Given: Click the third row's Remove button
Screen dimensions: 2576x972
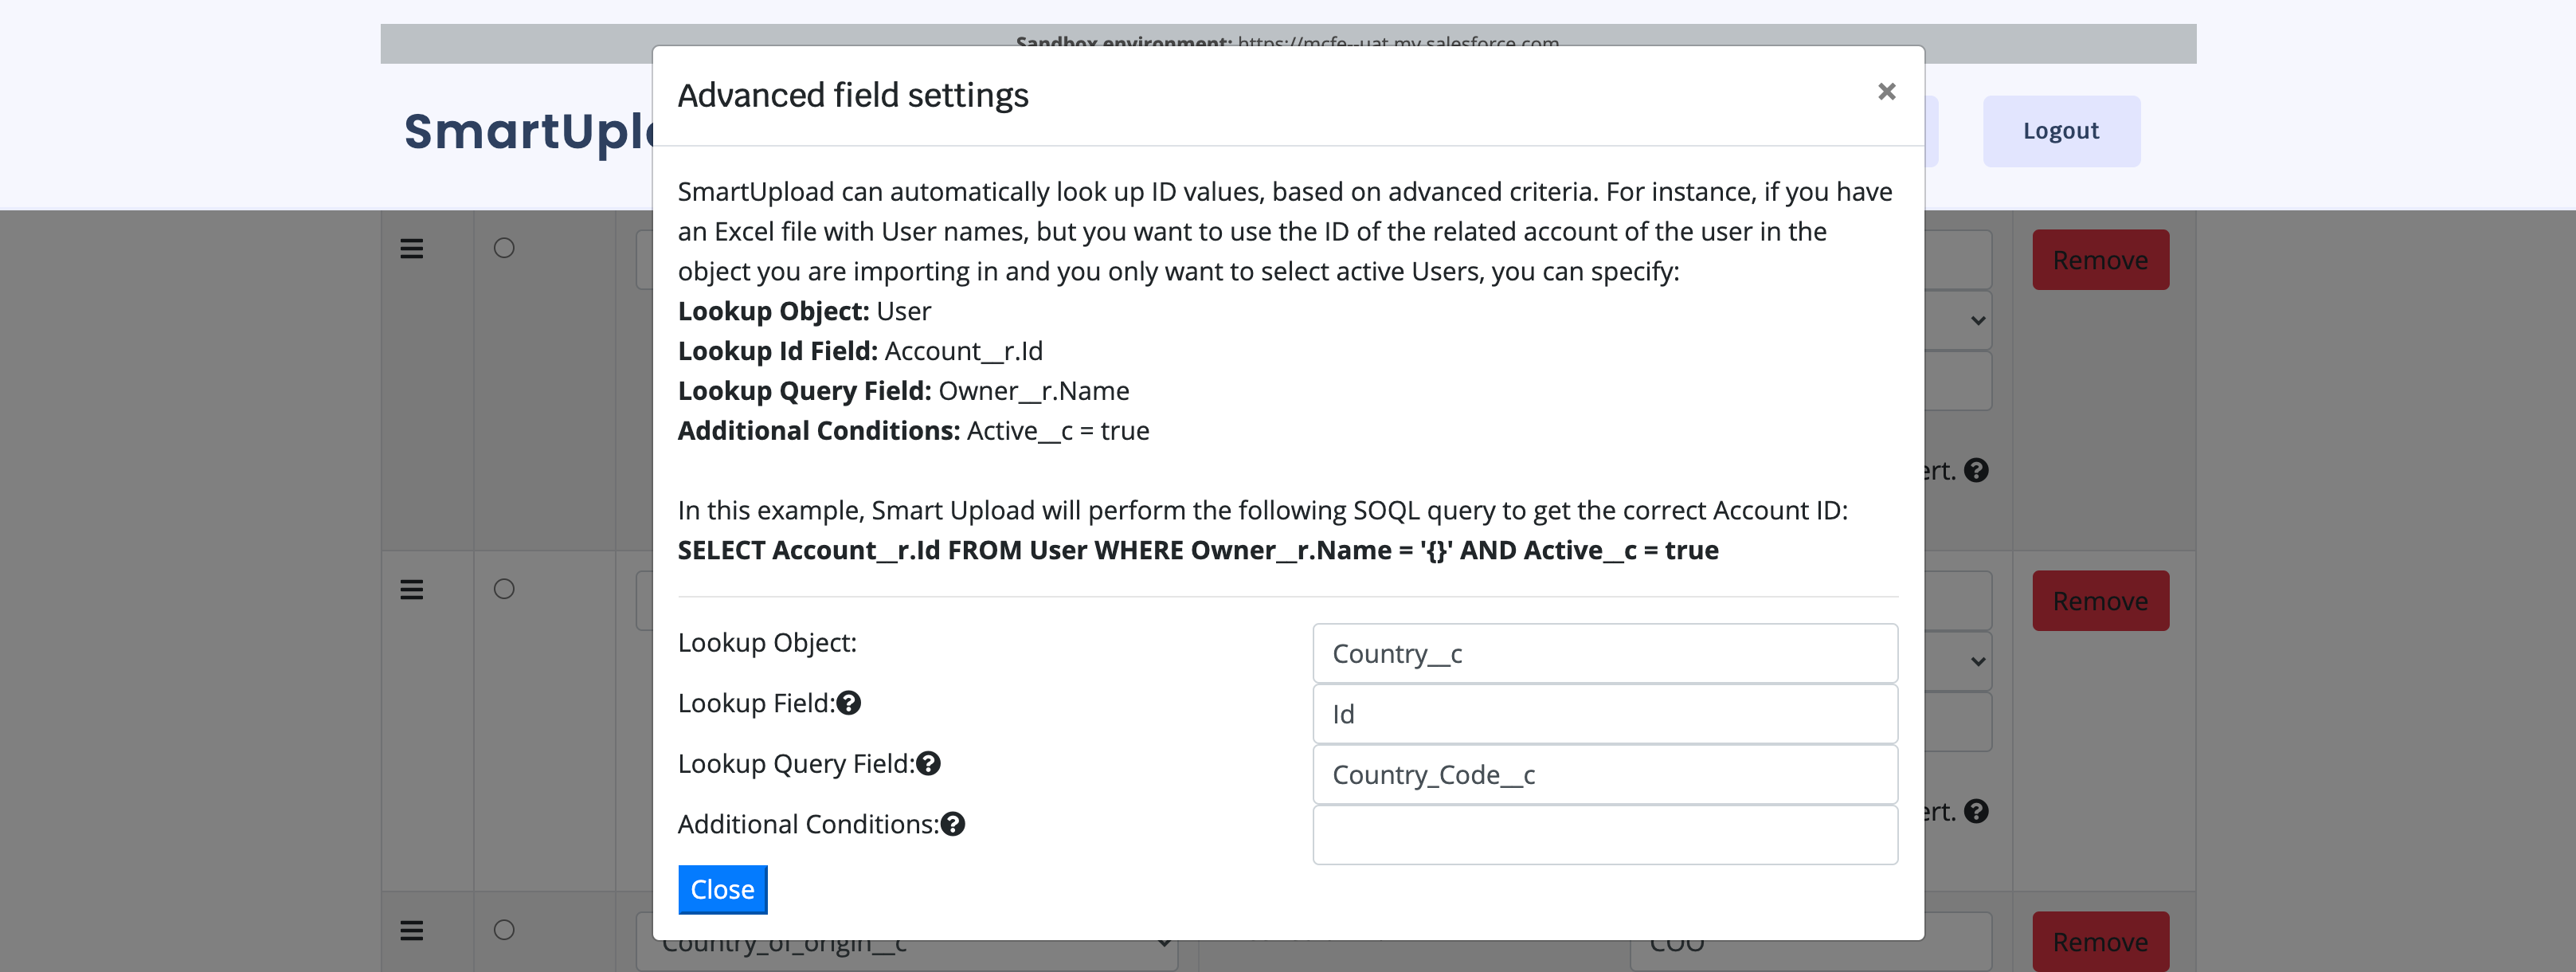Looking at the screenshot, I should 2100,942.
